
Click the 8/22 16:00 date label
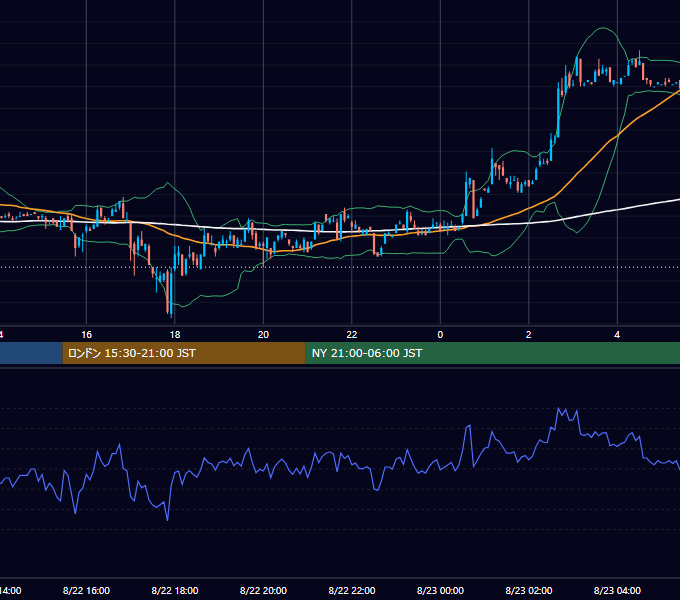click(86, 590)
